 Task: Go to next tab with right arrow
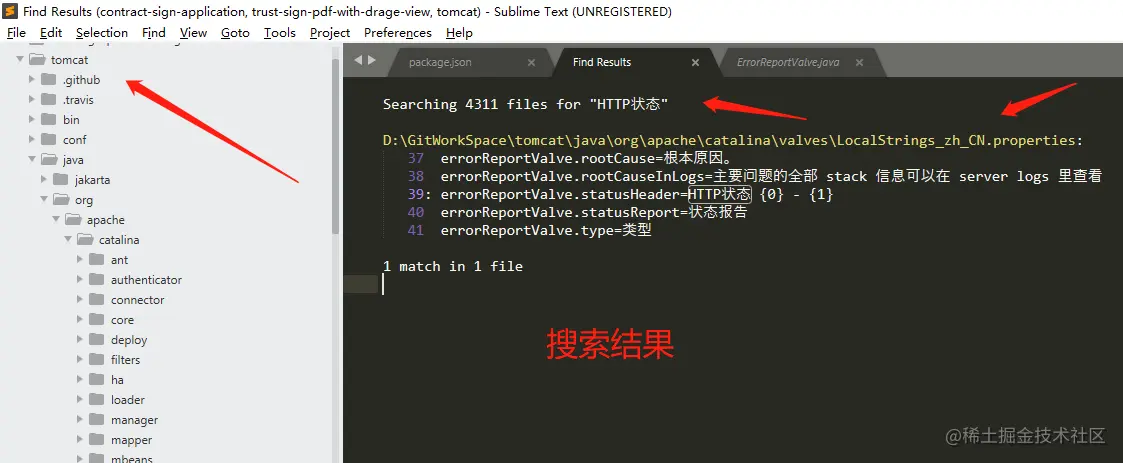[372, 60]
